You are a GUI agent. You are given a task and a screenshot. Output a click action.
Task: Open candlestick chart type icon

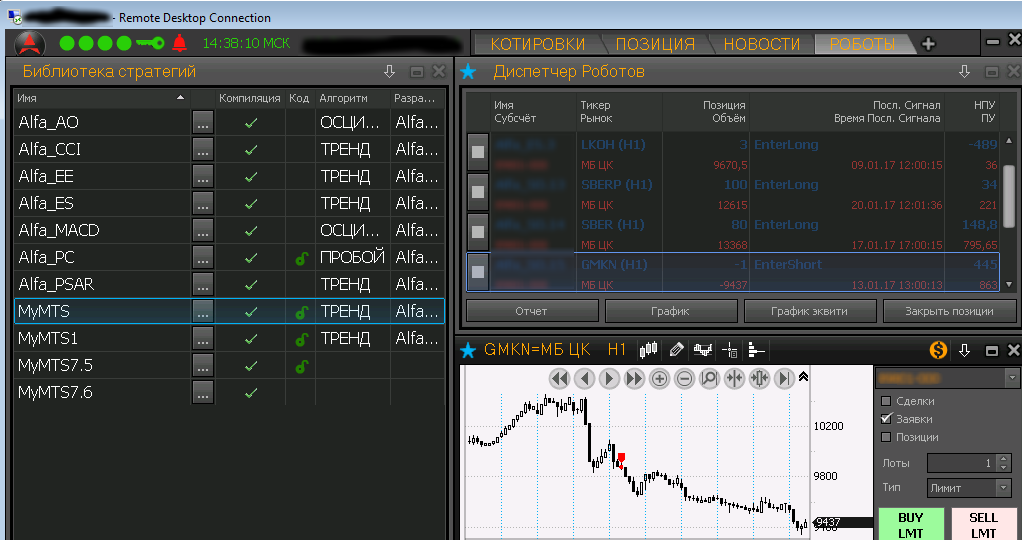point(649,350)
